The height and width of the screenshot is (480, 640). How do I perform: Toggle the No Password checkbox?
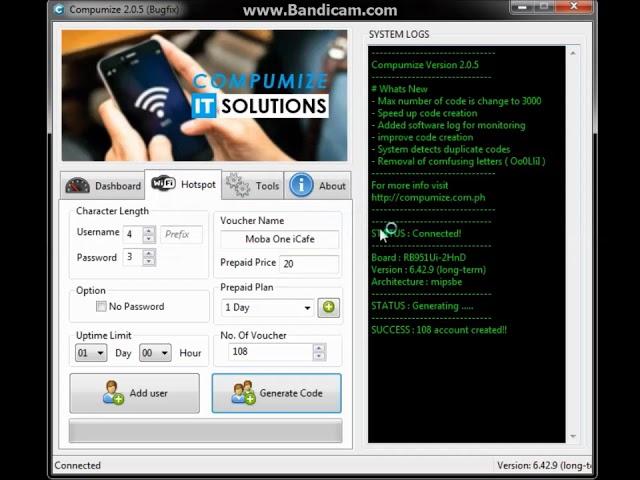click(x=101, y=306)
